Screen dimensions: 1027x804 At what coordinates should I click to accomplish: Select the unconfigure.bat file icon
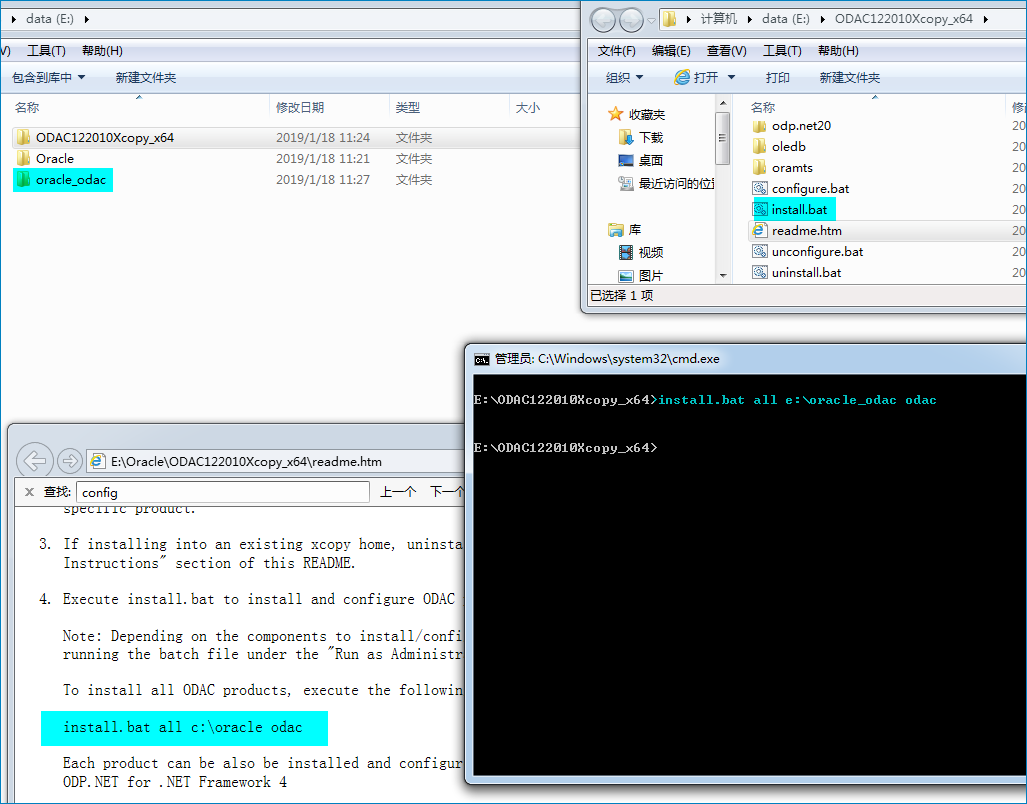(760, 251)
